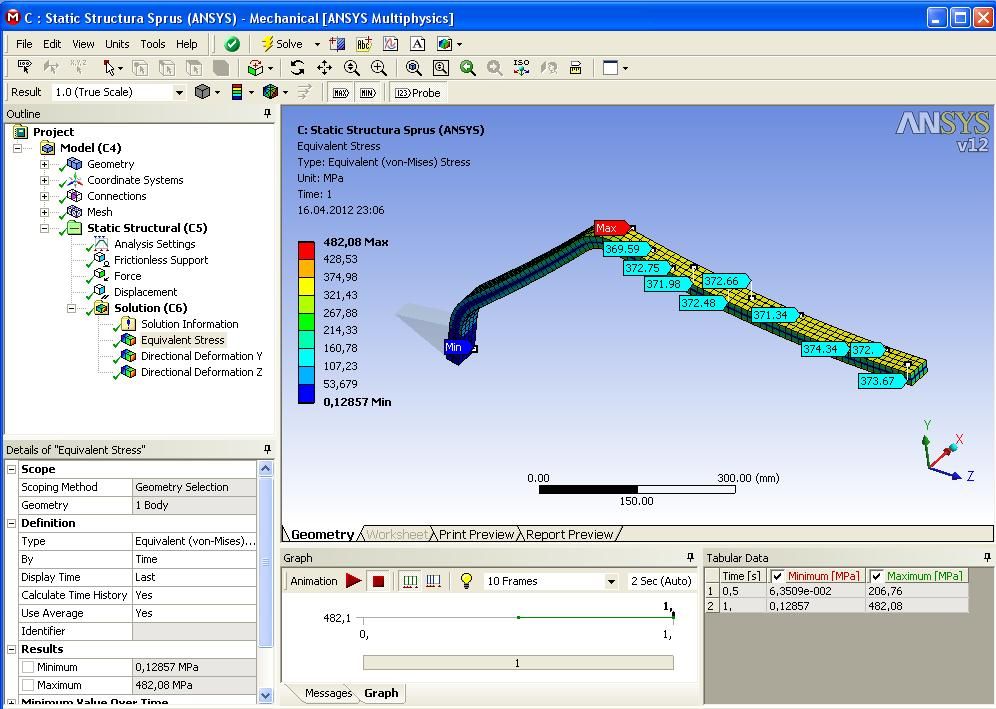This screenshot has width=996, height=709.
Task: Collapse the Scope details section
Action: (11, 469)
